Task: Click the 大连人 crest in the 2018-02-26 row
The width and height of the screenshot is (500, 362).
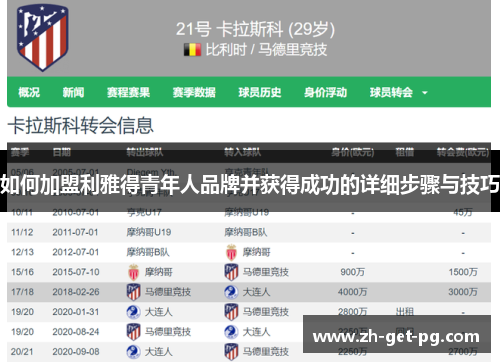Action: [231, 292]
